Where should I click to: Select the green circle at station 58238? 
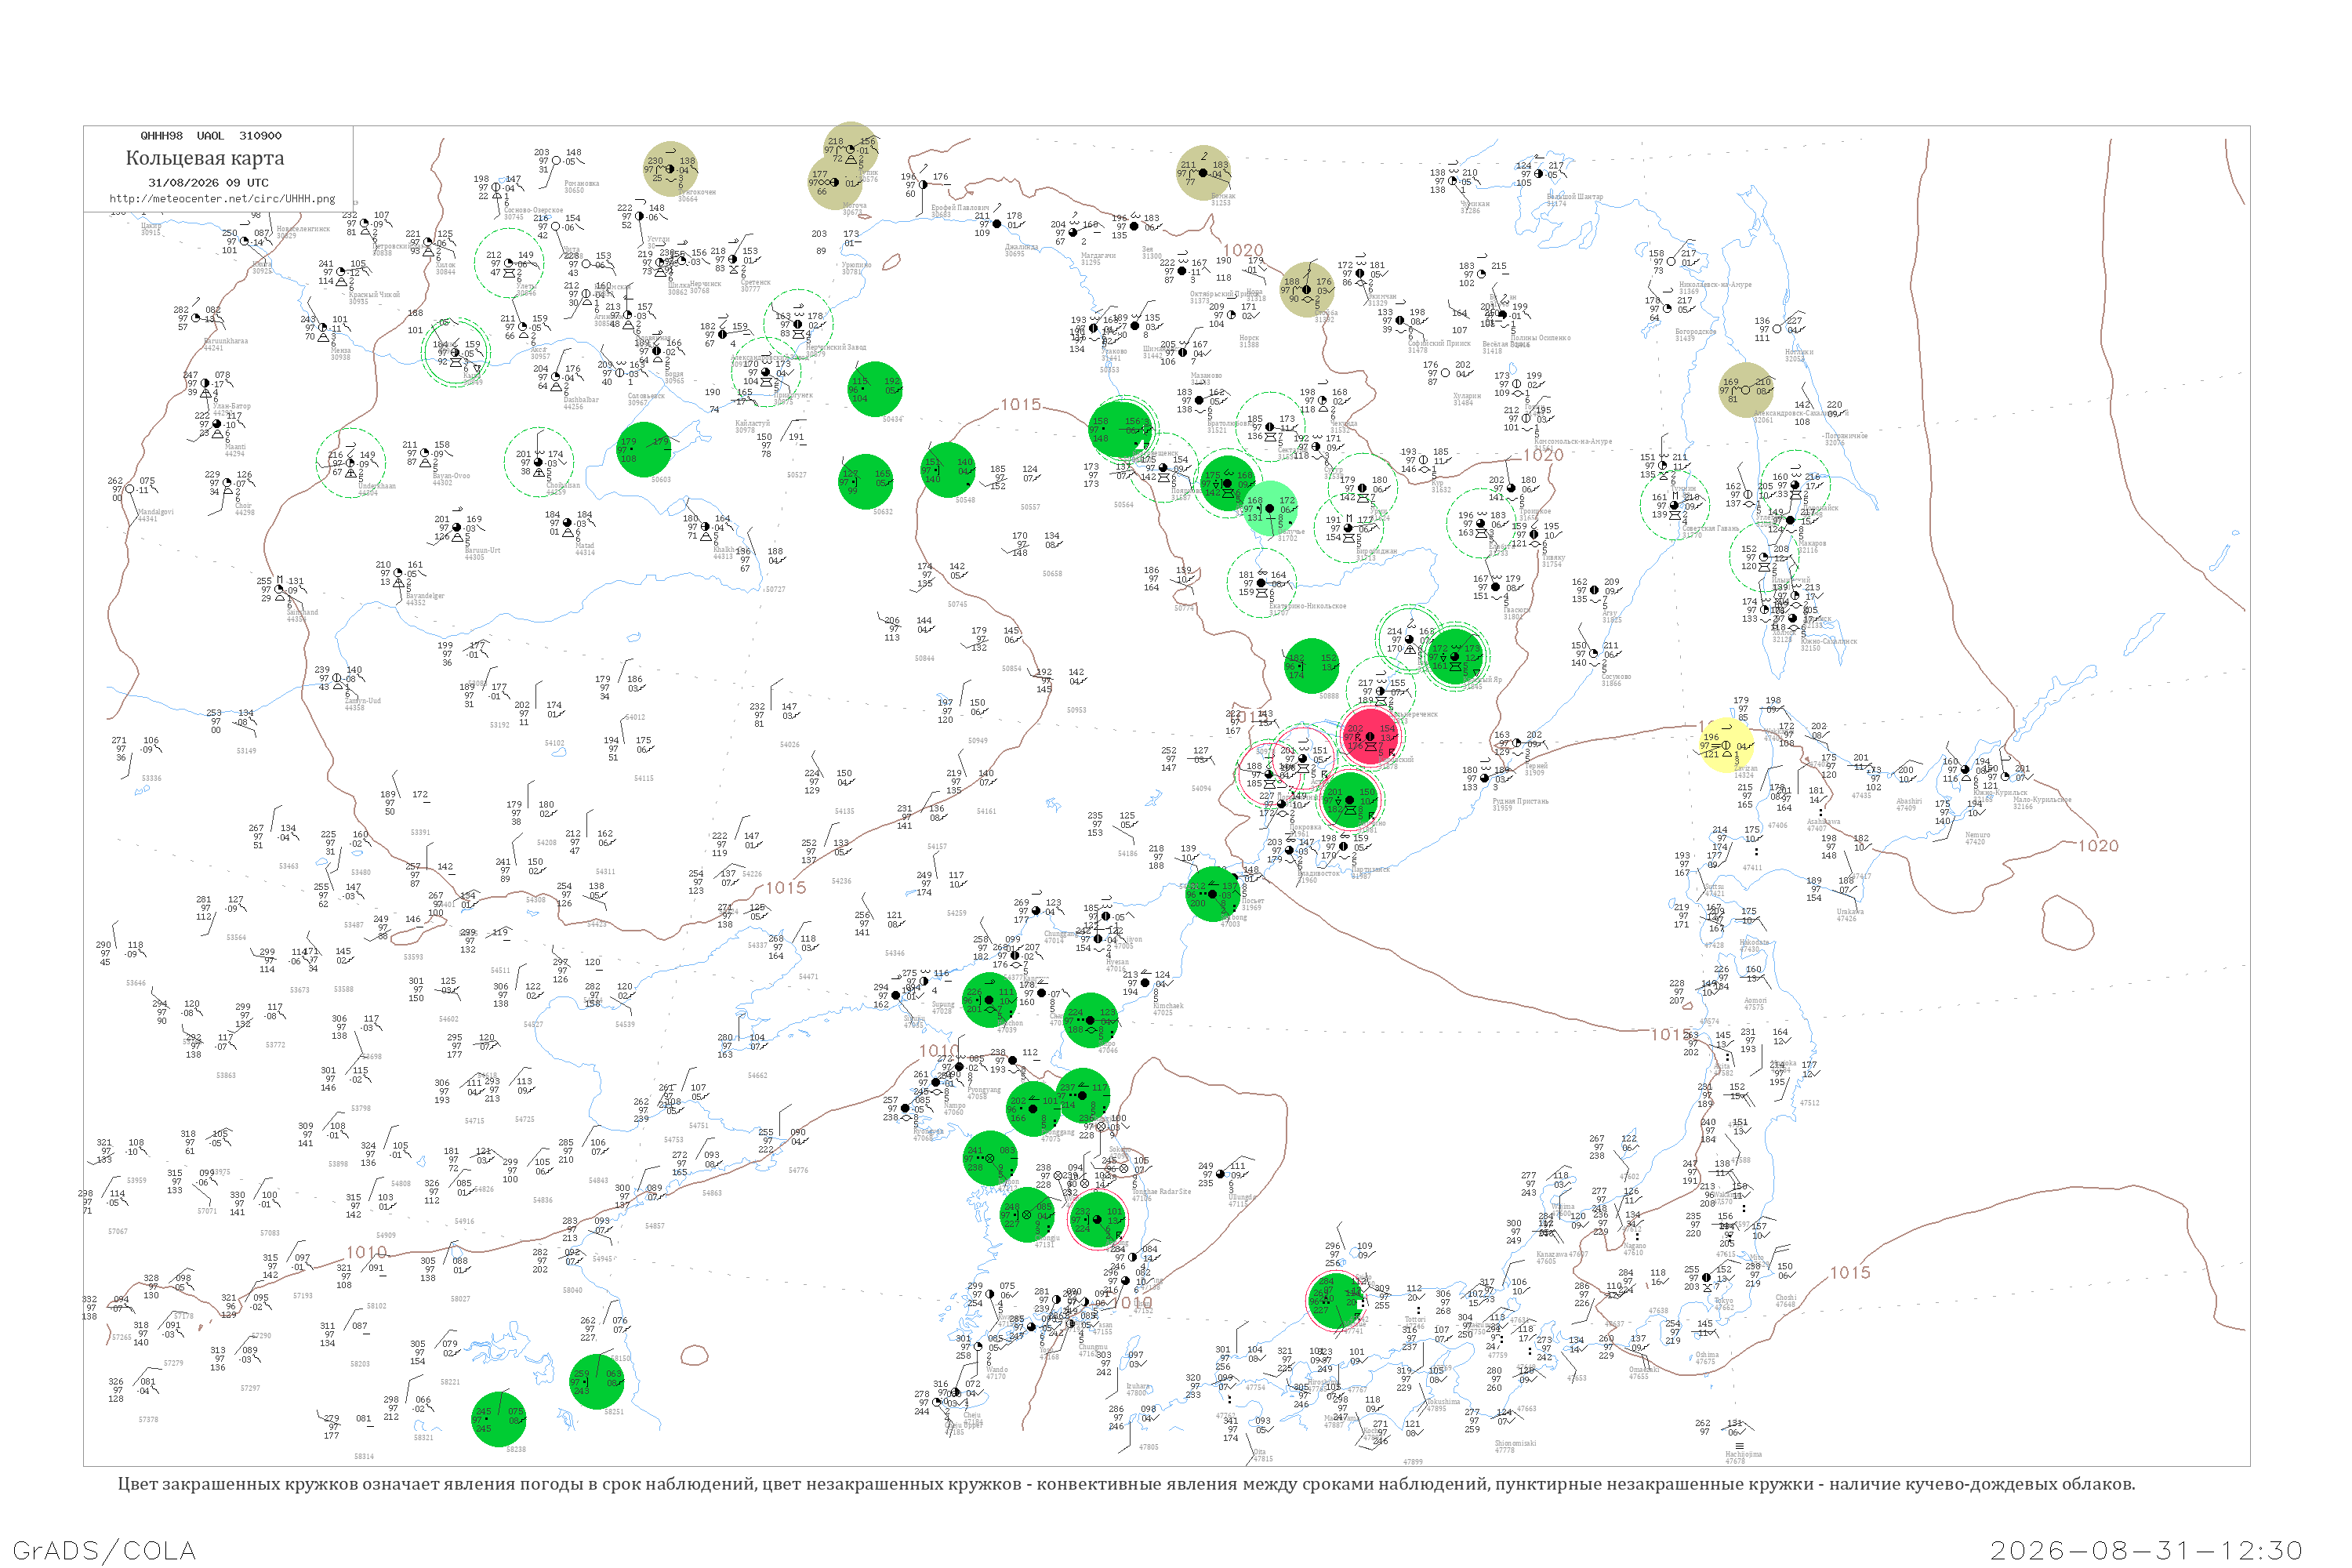pos(499,1419)
